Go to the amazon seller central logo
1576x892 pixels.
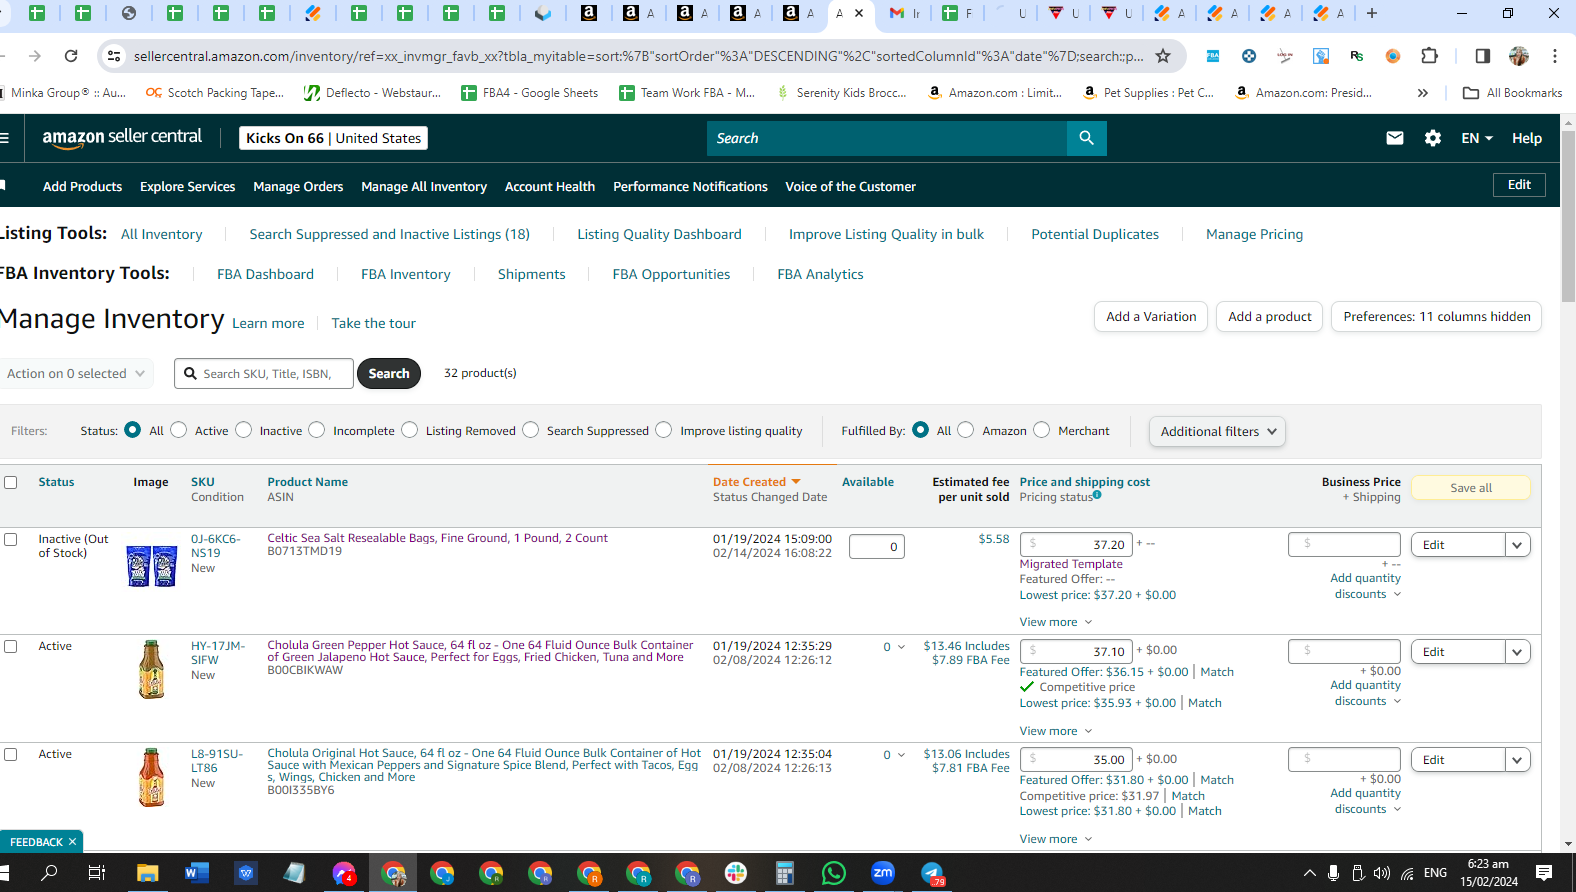click(122, 138)
